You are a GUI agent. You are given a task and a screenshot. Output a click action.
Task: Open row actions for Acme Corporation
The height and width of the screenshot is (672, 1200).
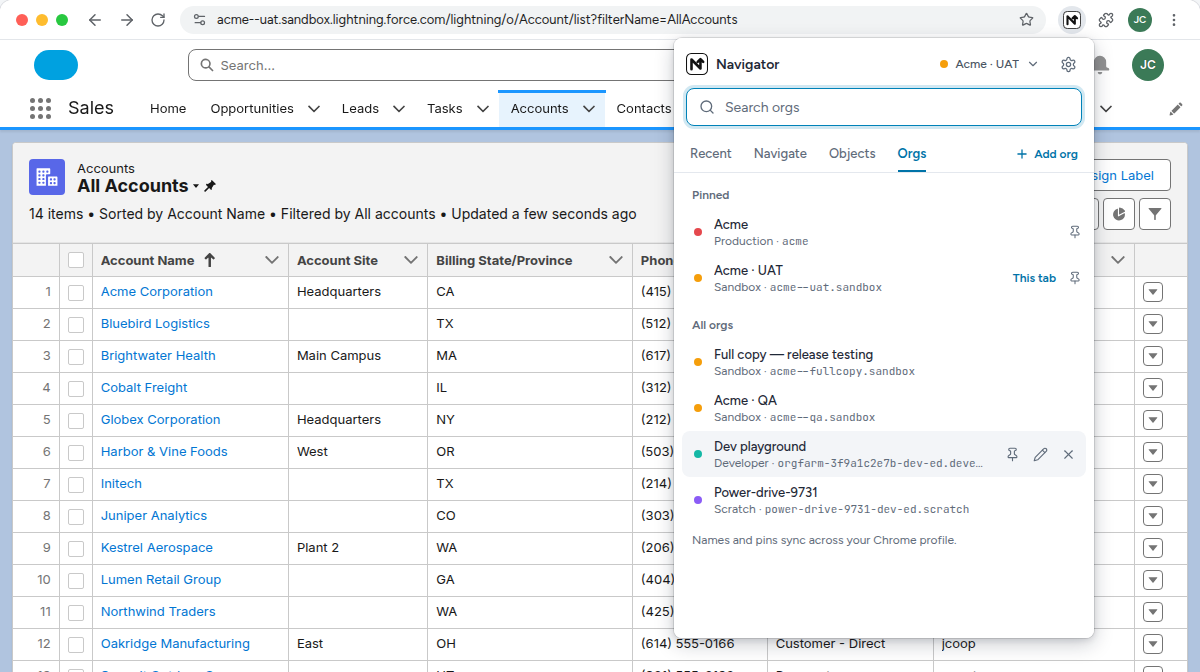point(1153,292)
